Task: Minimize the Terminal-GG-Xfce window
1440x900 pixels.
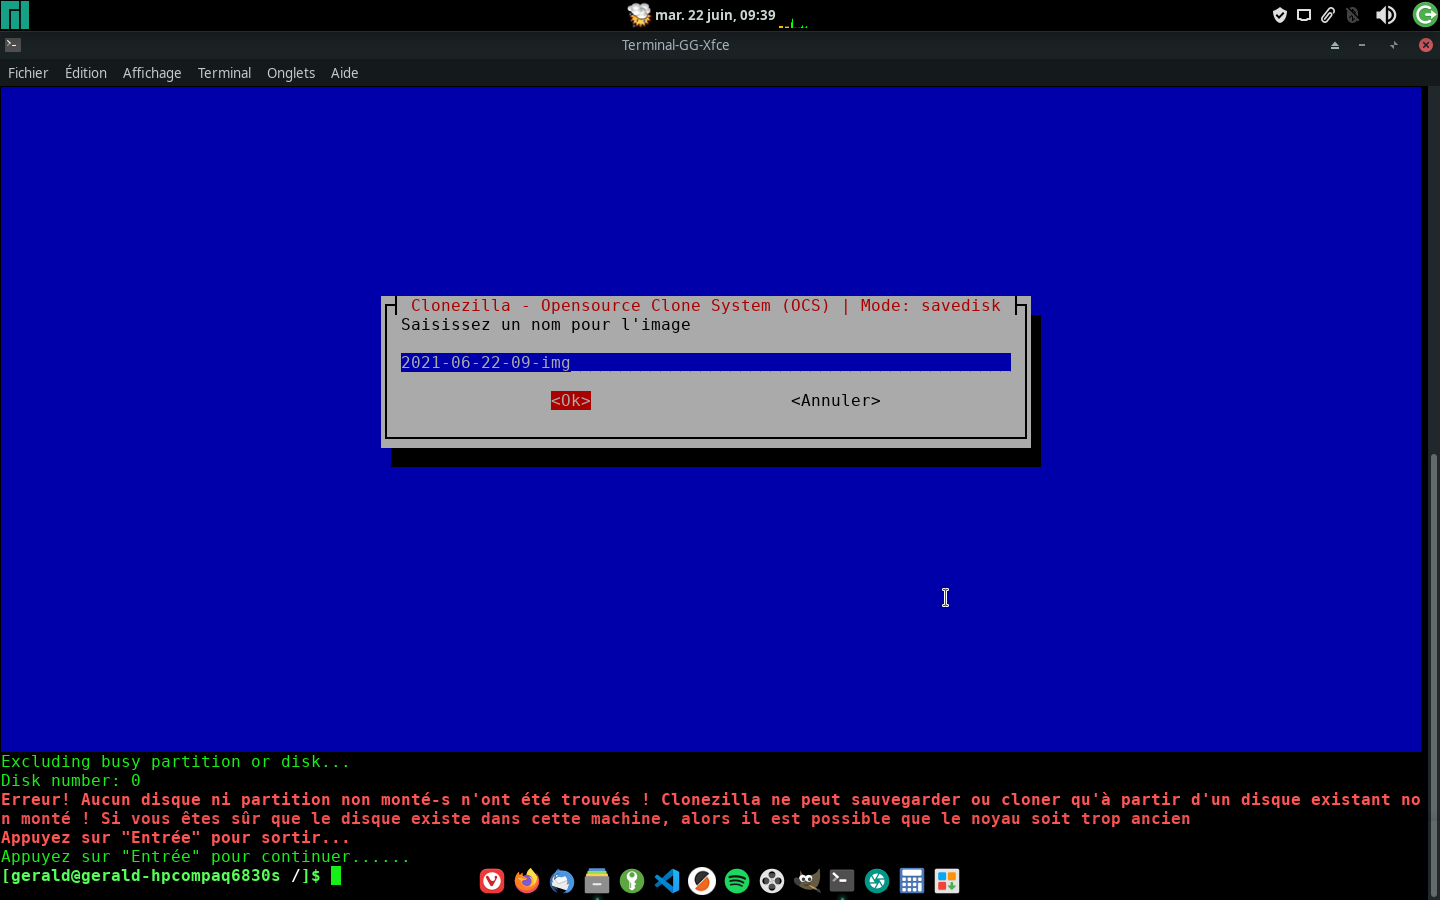Action: pyautogui.click(x=1362, y=45)
